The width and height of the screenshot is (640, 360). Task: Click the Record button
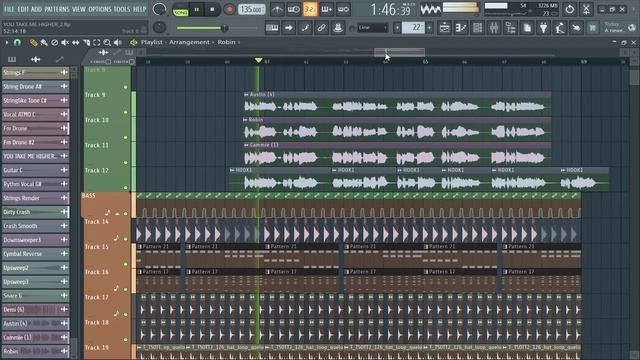pos(229,9)
